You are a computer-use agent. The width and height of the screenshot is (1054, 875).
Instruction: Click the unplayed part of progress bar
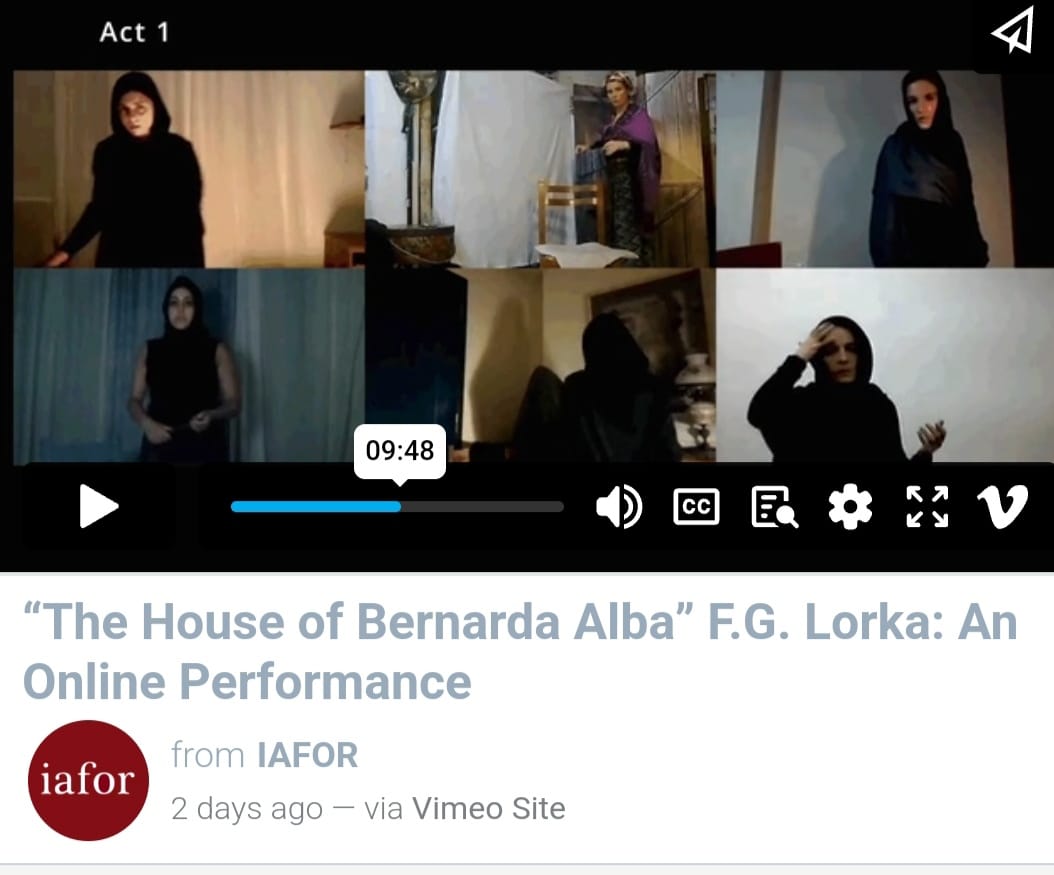[482, 507]
